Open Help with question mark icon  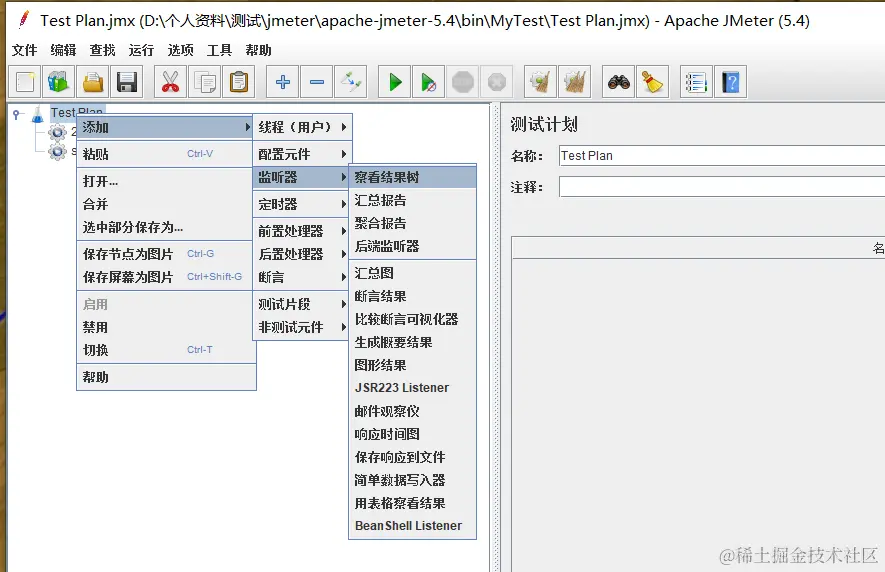click(x=730, y=82)
